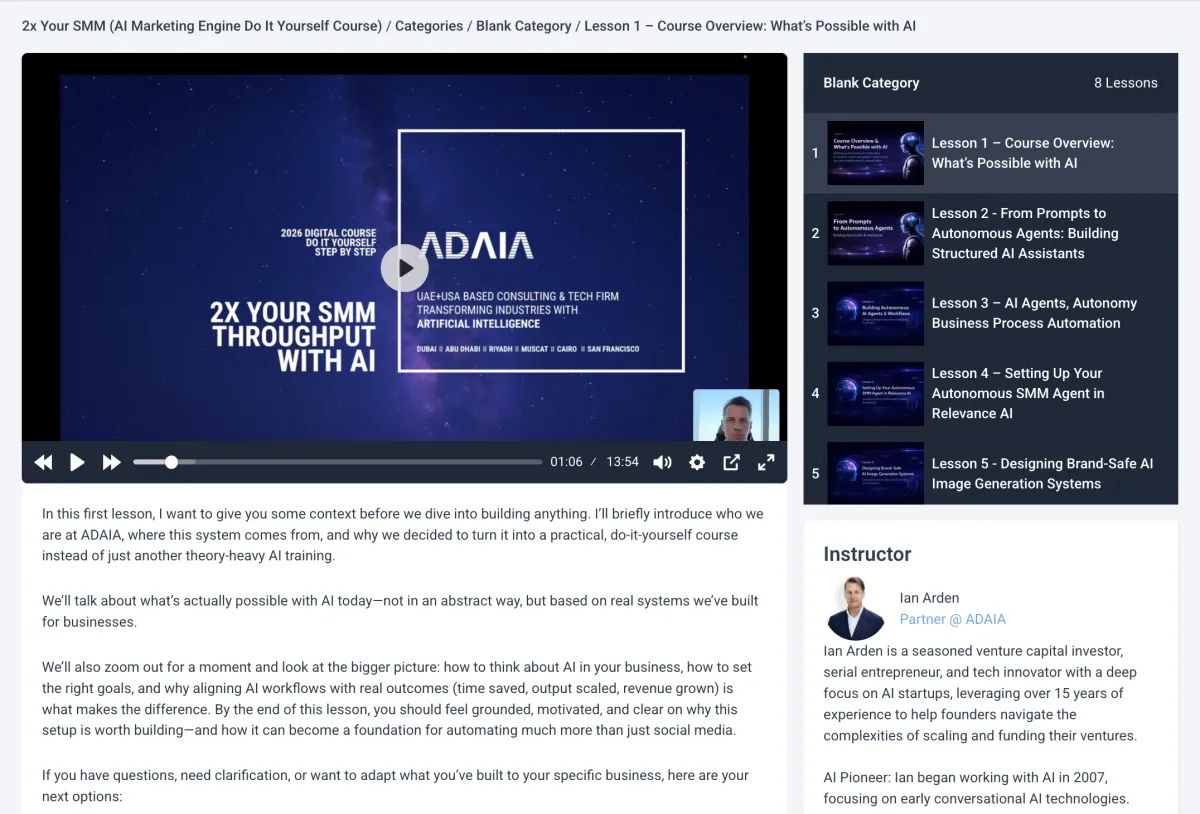Screen dimensions: 1200x814
Task: Click the 'Partner @ ADAIA' link
Action: click(x=953, y=619)
